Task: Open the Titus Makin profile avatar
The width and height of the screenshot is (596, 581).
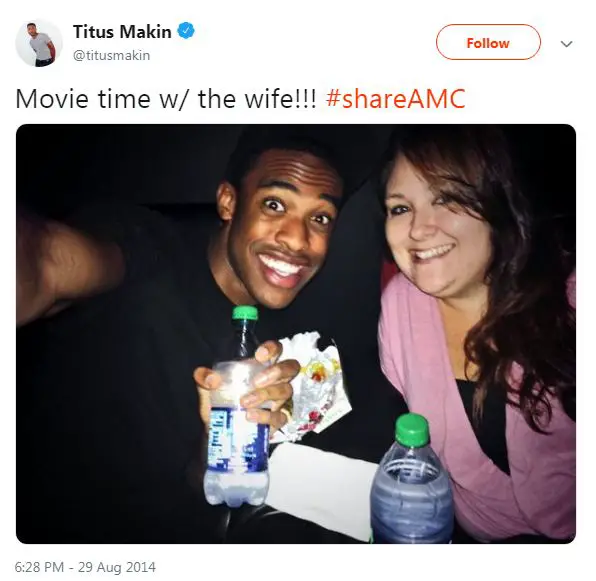Action: [39, 43]
